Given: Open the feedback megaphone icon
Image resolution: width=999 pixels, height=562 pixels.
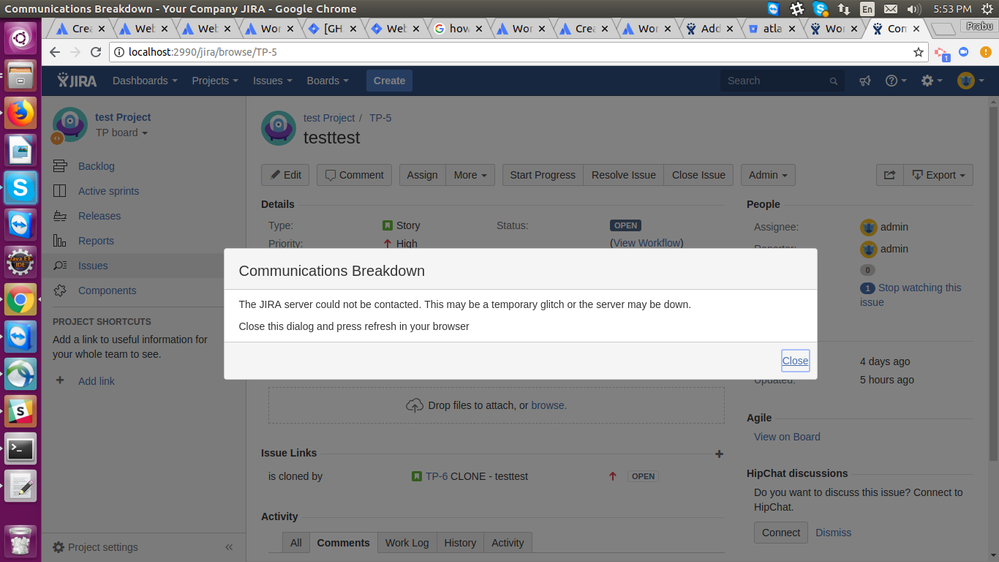Looking at the screenshot, I should coord(865,81).
